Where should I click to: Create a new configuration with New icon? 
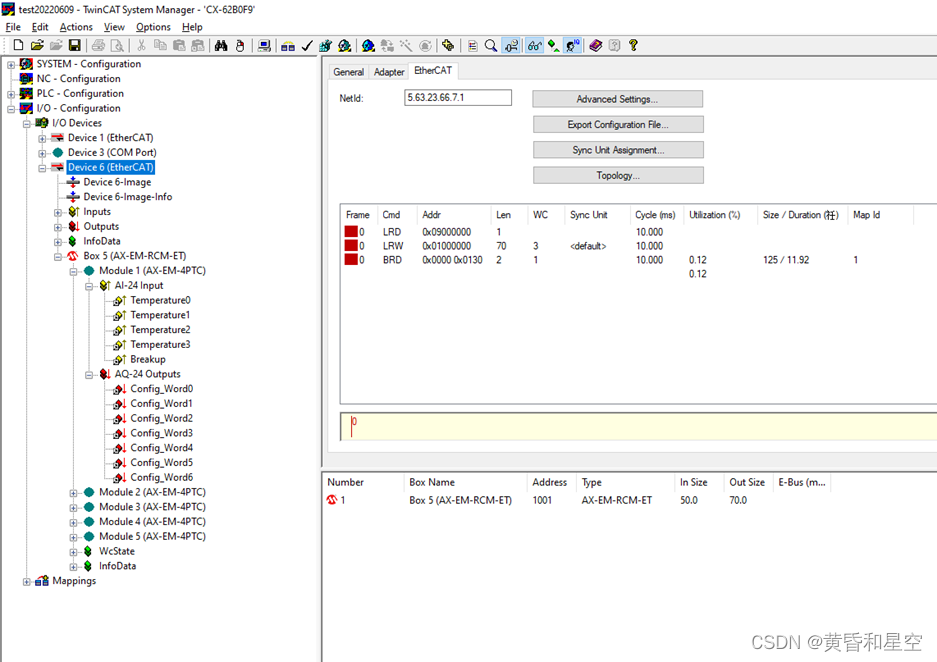(x=18, y=45)
